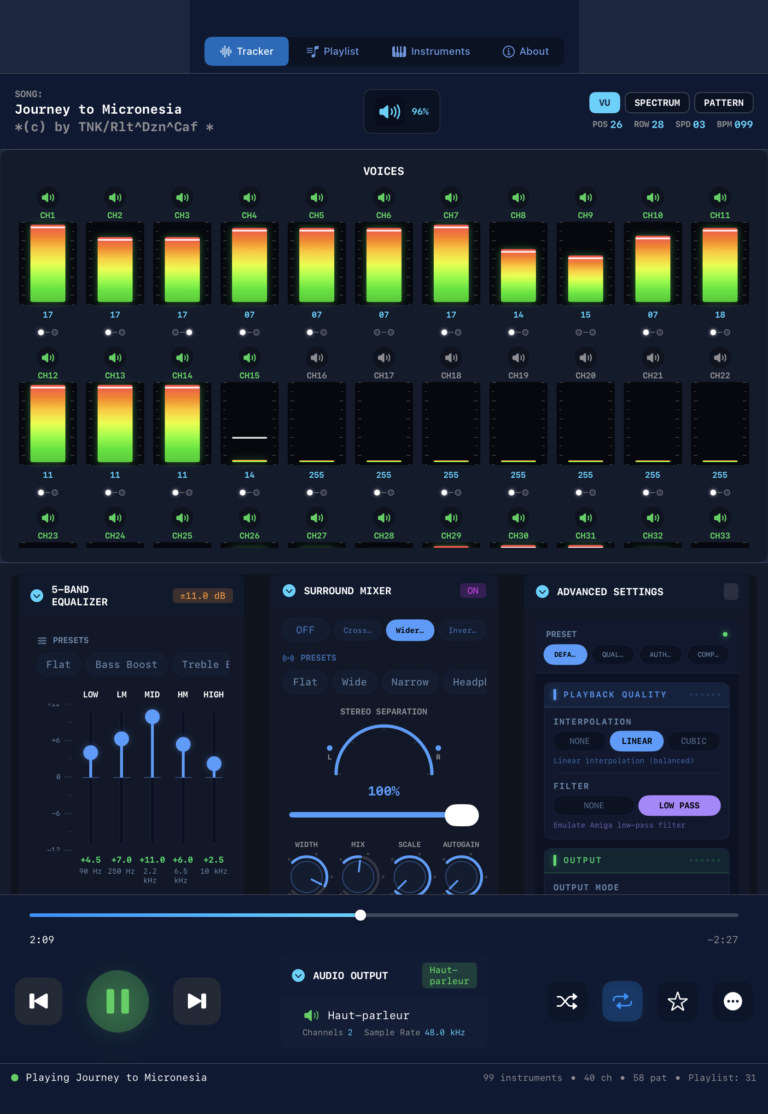Unmute channel CH16 speaker icon
The image size is (768, 1114).
pos(317,358)
